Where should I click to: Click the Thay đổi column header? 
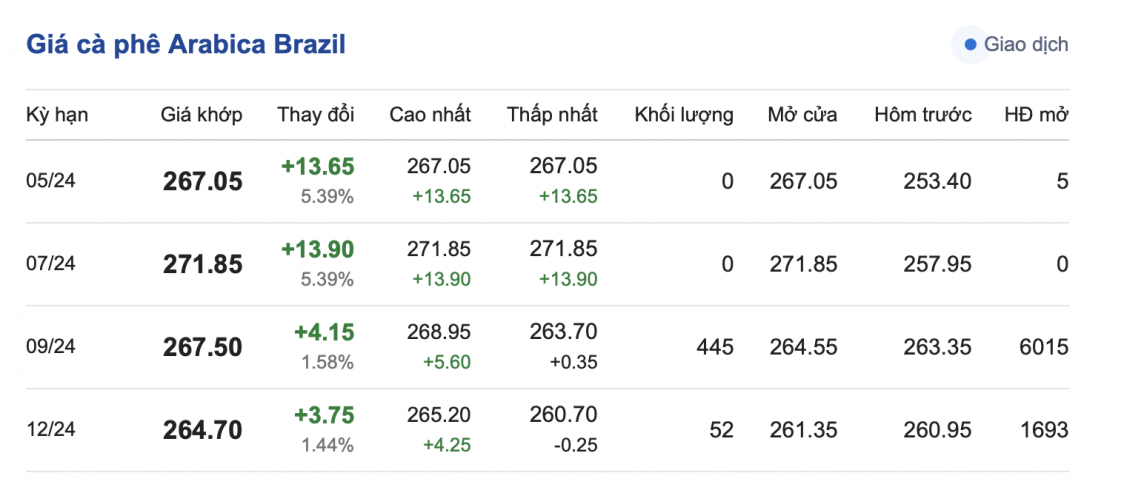pos(315,115)
